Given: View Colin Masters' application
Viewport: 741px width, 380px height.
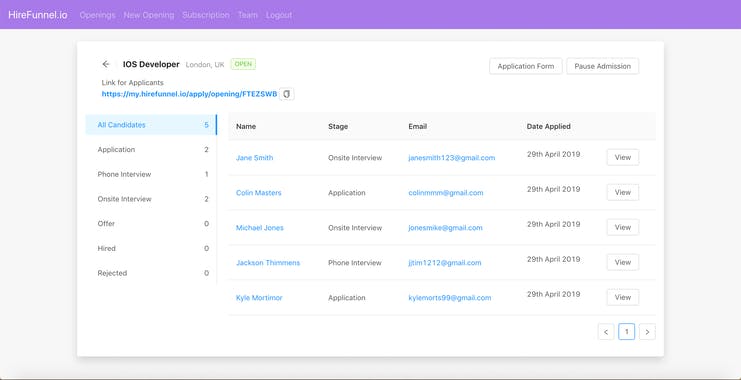Looking at the screenshot, I should (x=623, y=192).
